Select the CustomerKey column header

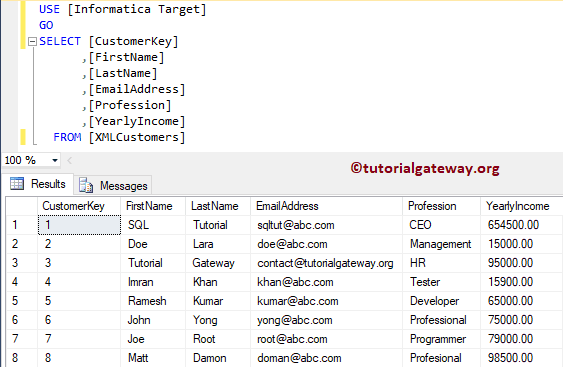(79, 206)
